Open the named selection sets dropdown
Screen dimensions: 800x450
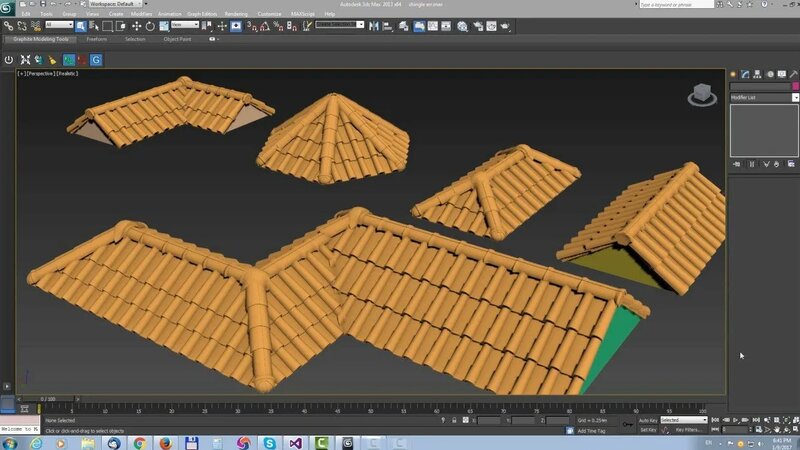coord(339,25)
